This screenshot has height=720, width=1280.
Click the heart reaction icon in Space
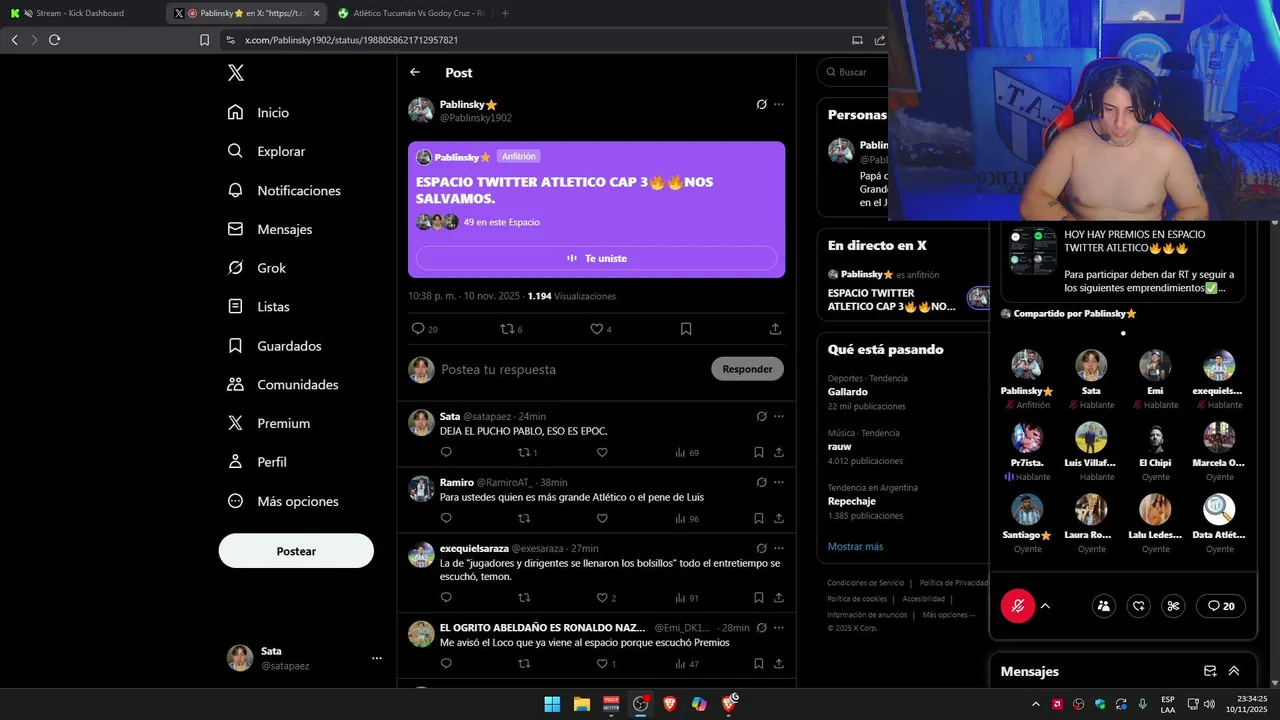click(x=1139, y=606)
